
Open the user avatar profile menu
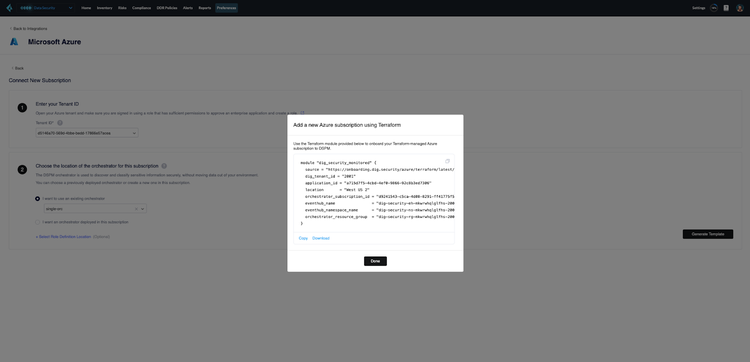pyautogui.click(x=739, y=8)
